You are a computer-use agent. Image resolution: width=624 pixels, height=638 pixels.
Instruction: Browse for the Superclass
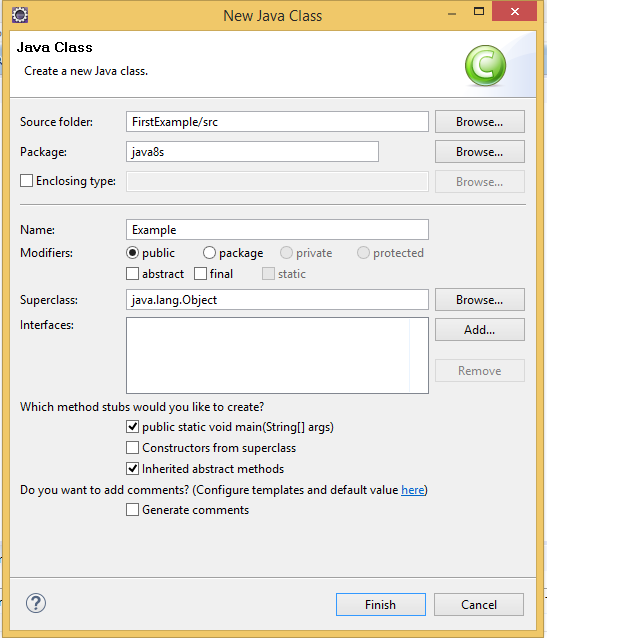(x=480, y=300)
